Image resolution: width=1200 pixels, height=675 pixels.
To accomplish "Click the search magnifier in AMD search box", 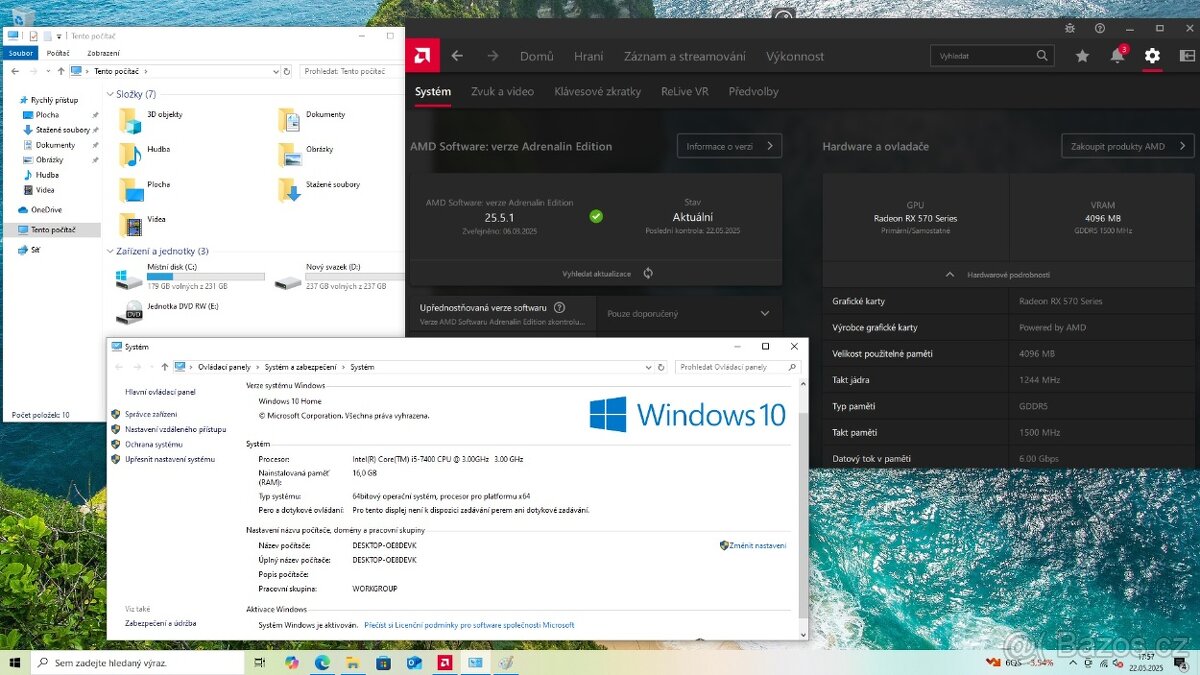I will (1042, 56).
